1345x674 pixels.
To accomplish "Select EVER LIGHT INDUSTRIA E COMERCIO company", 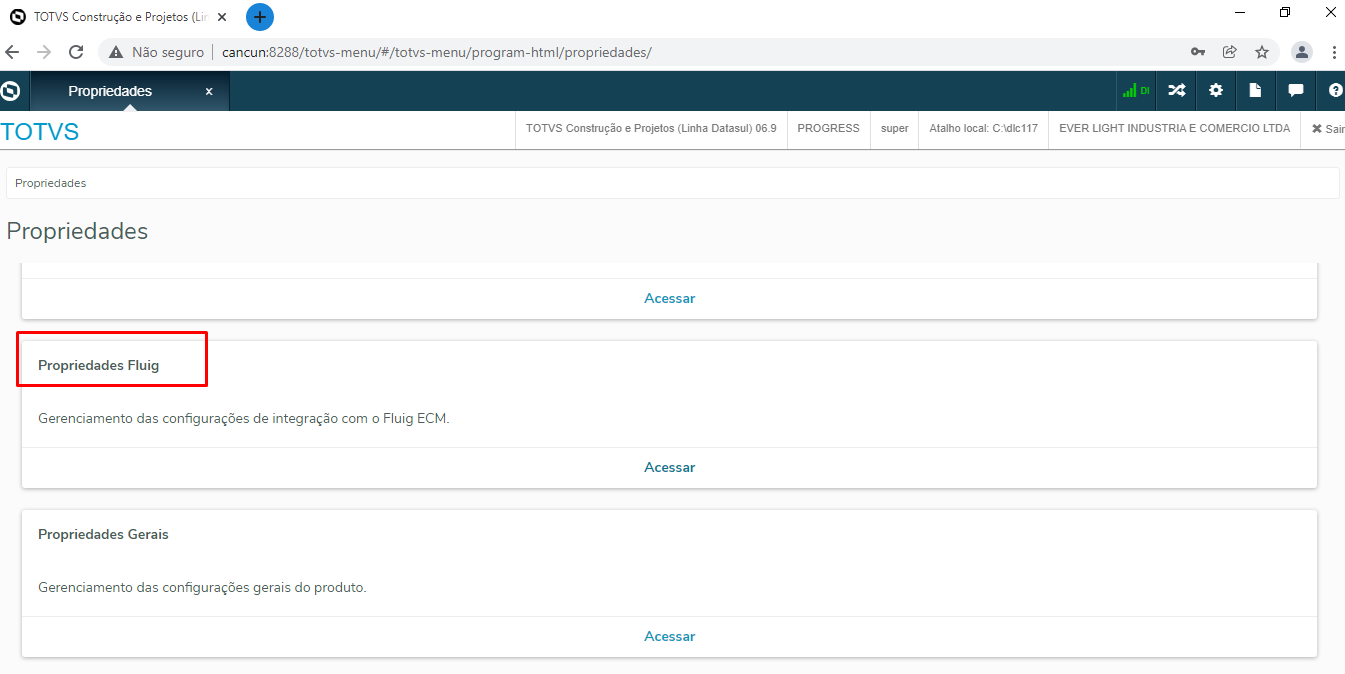I will point(1174,129).
